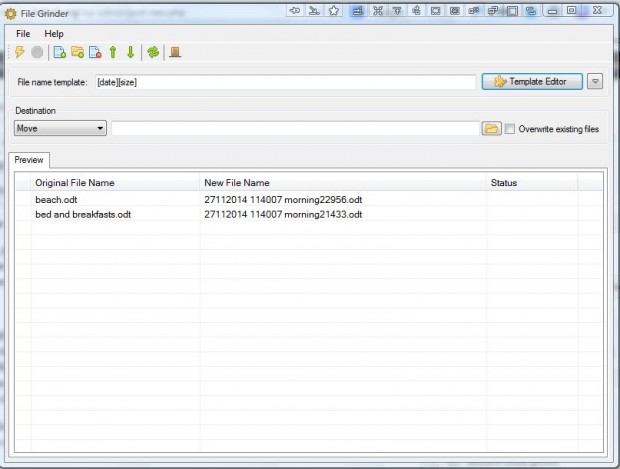Open the Help menu
The image size is (620, 469).
[54, 34]
